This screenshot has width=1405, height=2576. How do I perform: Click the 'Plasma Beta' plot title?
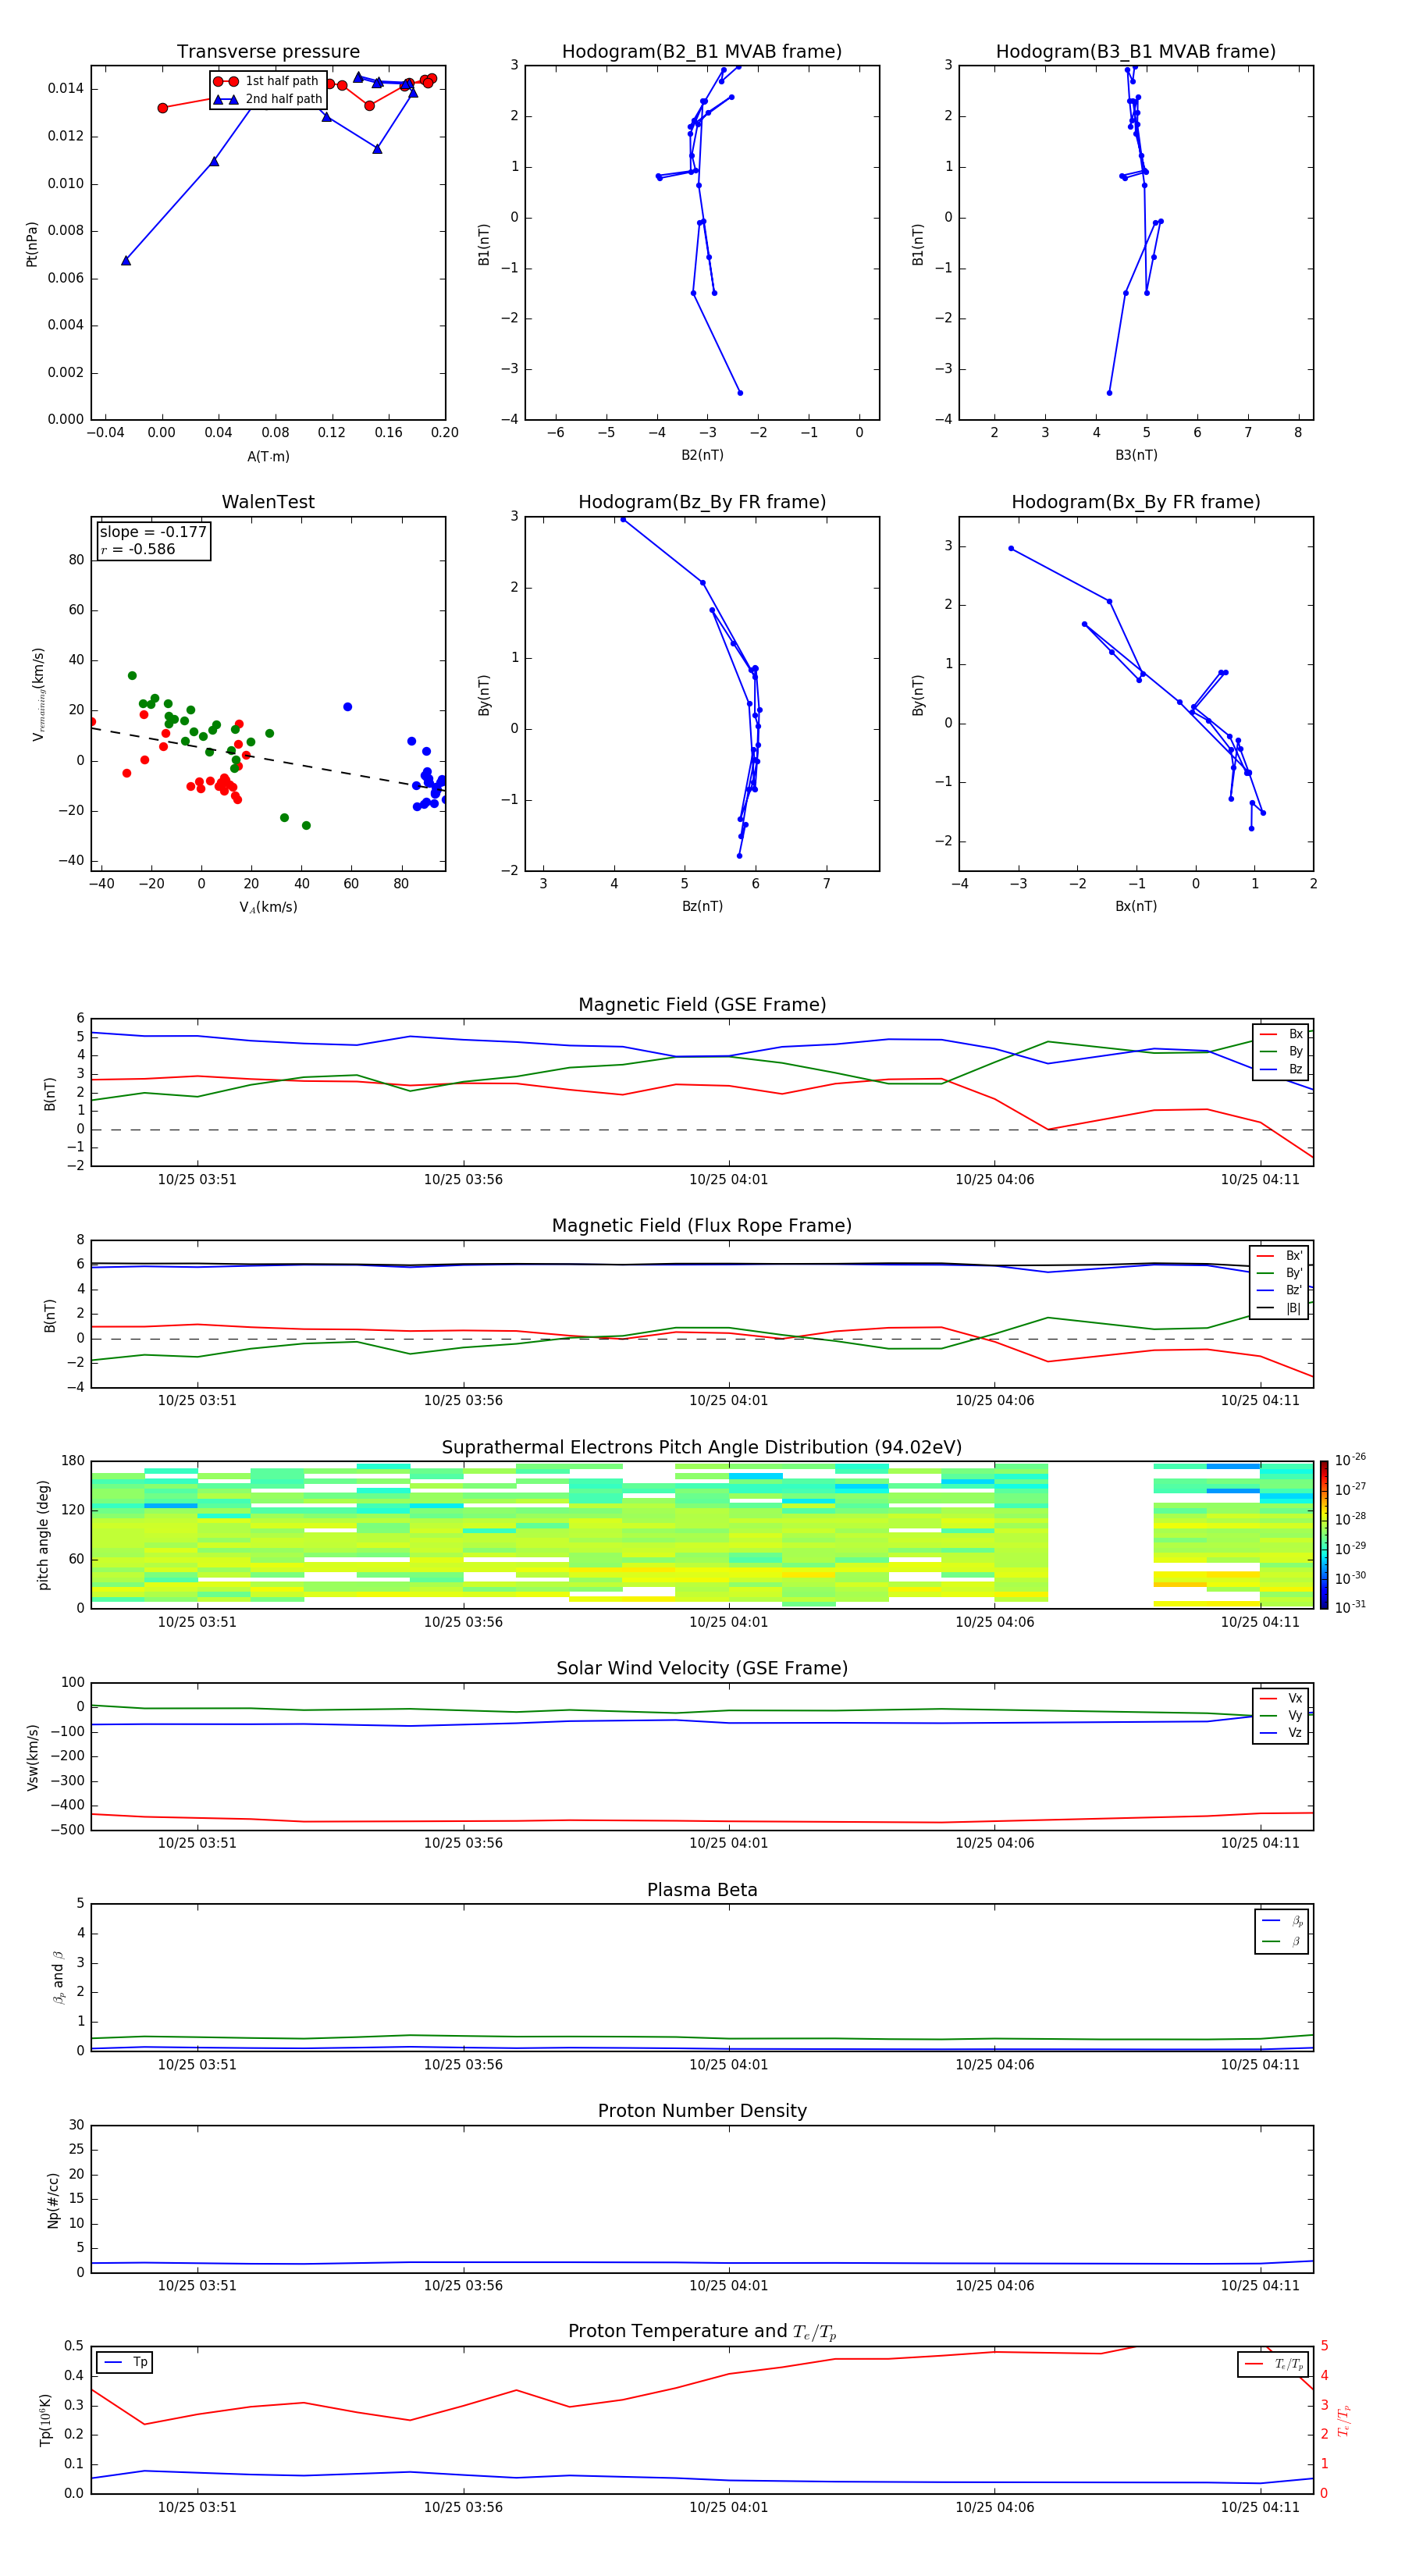point(702,1890)
